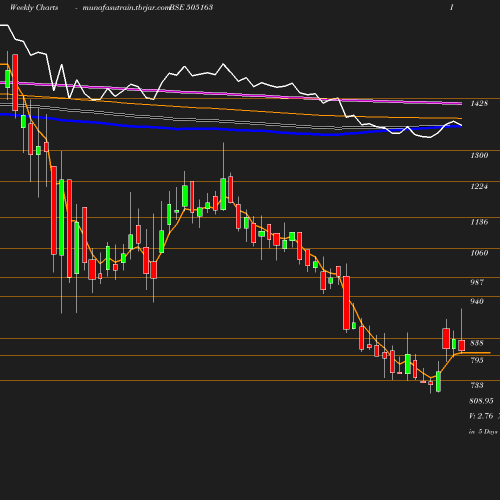The image size is (500, 500).
Task: Click the "BSE 505163" symbol label
Action: coord(191,7)
